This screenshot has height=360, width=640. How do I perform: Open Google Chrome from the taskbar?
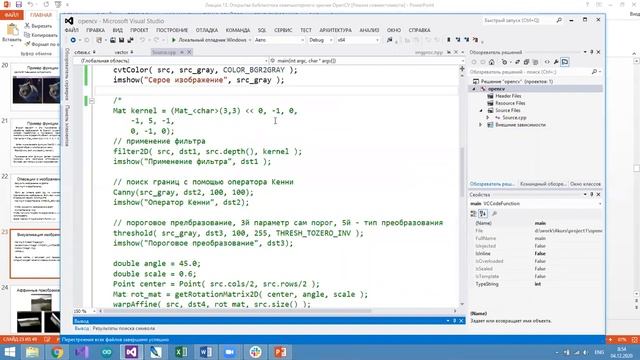[x=57, y=352]
